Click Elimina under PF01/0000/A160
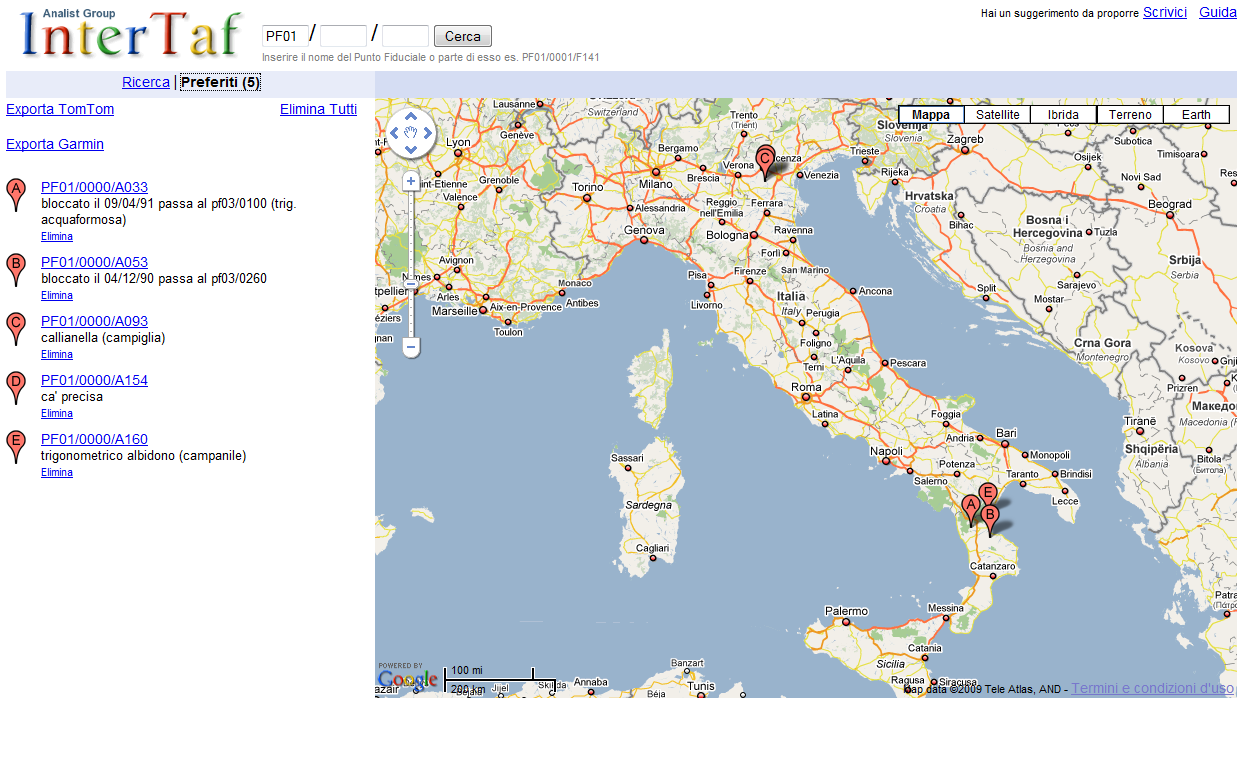 pos(57,473)
